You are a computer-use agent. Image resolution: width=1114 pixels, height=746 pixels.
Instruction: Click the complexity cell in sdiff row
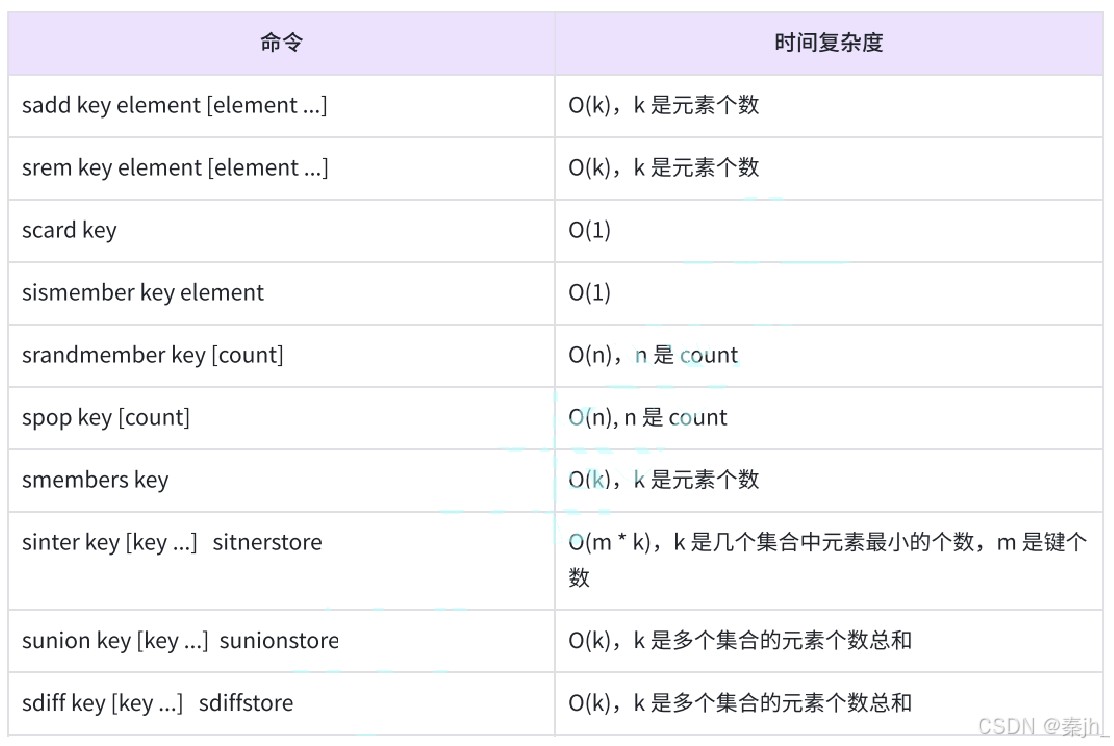pyautogui.click(x=740, y=703)
